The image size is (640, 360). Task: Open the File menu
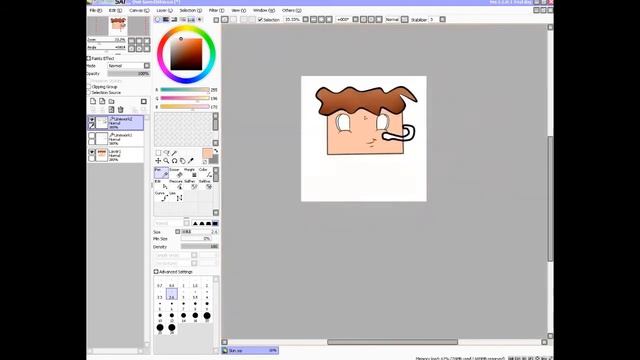pos(96,10)
